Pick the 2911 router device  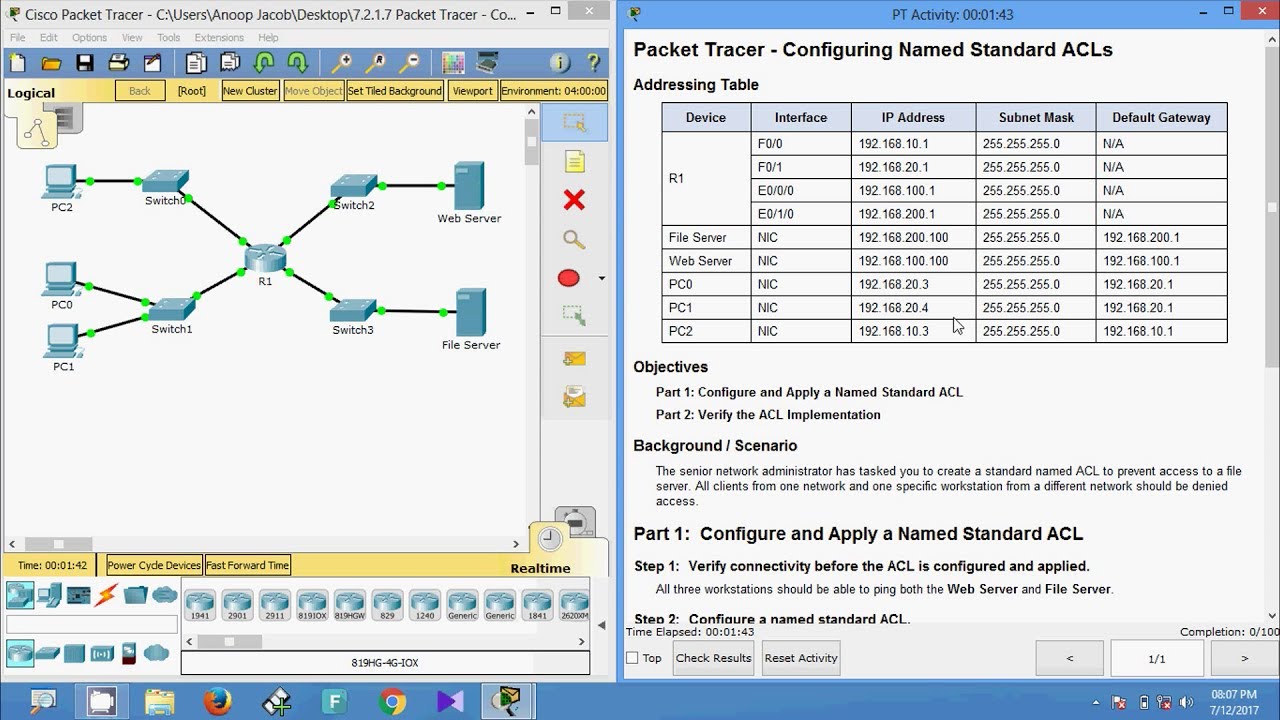(274, 605)
